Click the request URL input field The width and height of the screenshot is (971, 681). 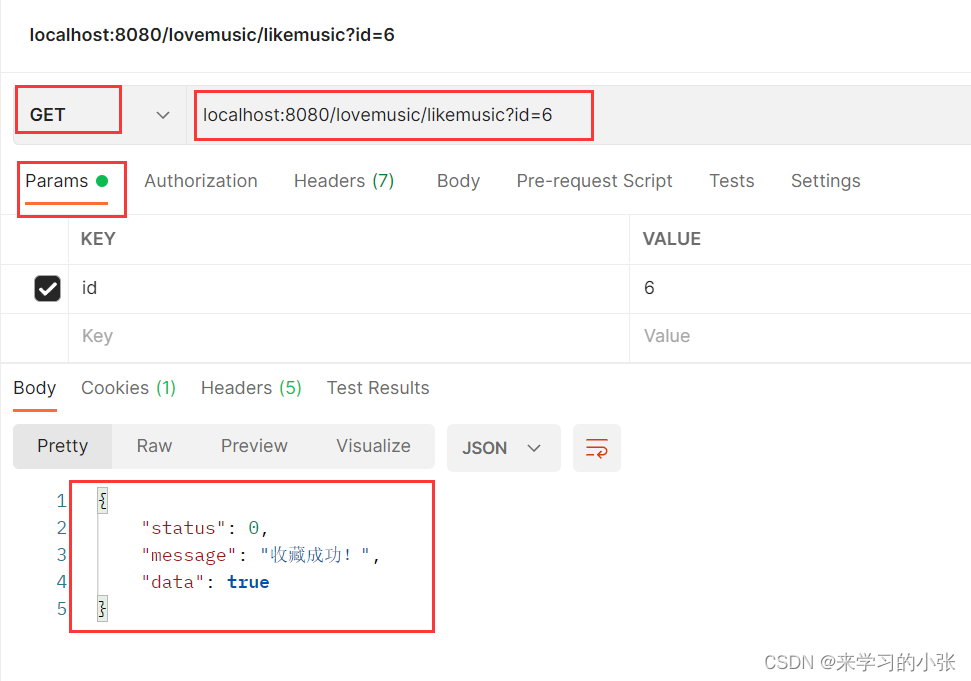click(x=579, y=115)
